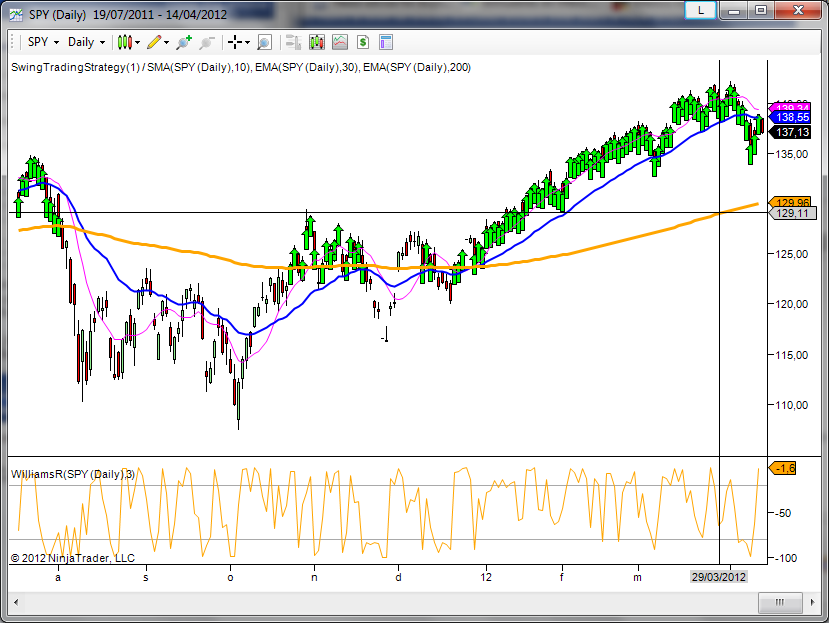Open the chart properties icon
Viewport: 829px width, 623px height.
(386, 42)
